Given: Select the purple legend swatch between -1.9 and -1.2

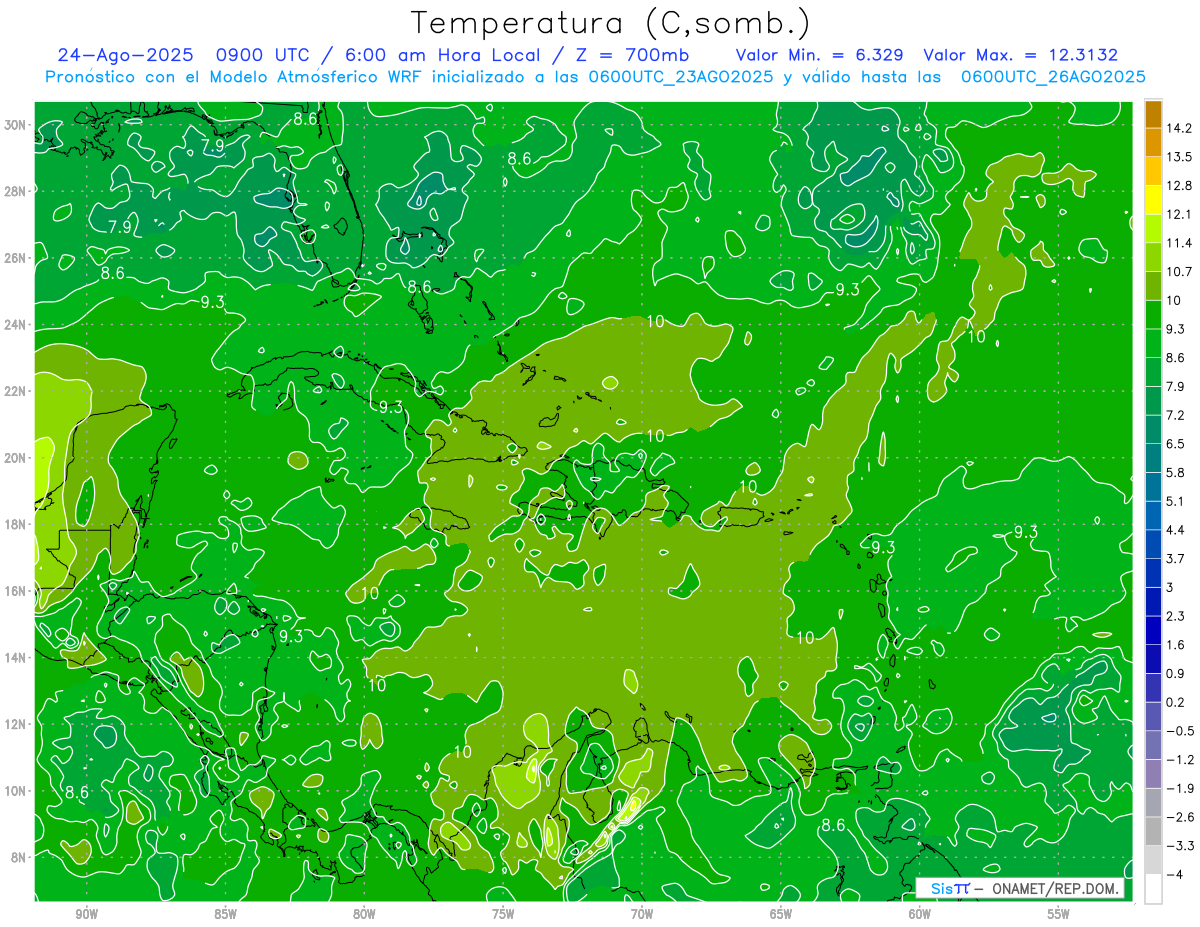Looking at the screenshot, I should coord(1153,773).
